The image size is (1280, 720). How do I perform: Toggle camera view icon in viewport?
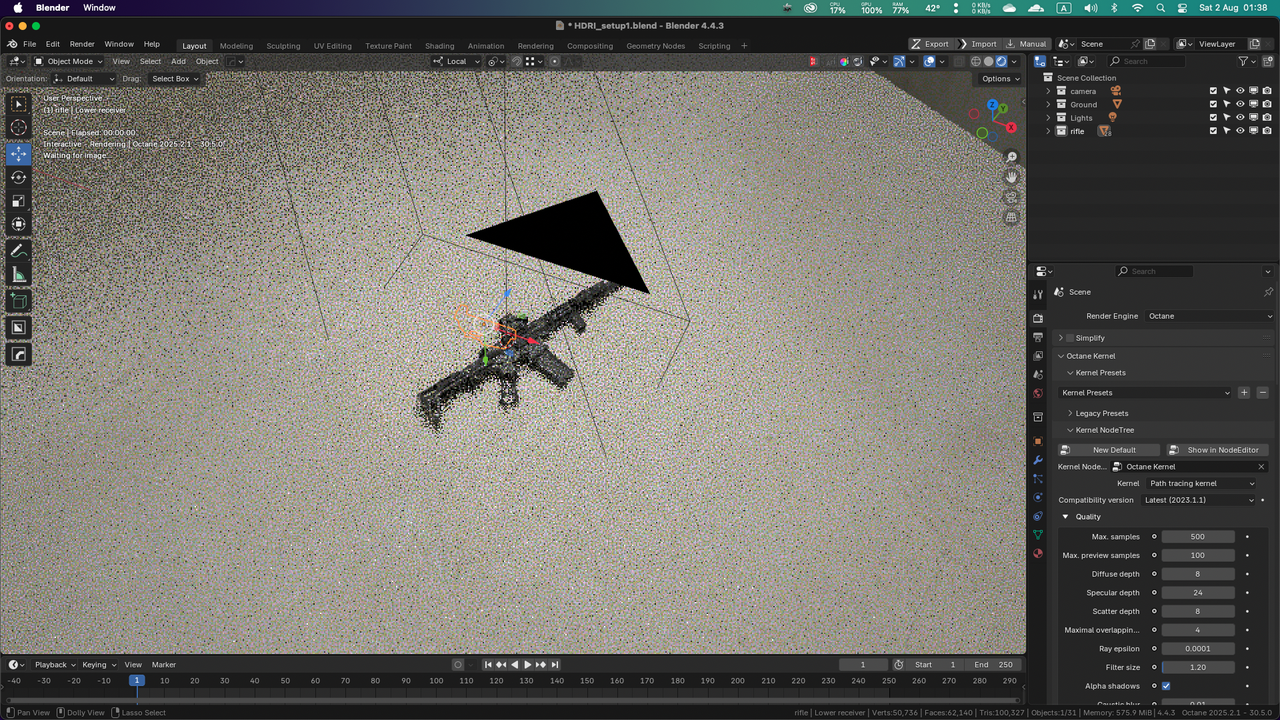1012,197
